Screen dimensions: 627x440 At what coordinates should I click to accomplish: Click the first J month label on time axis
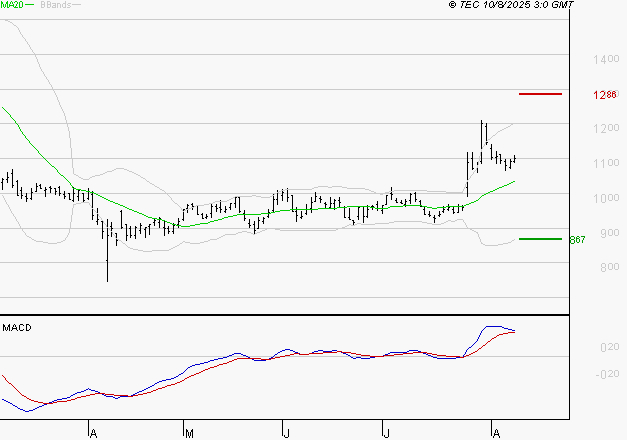[286, 434]
